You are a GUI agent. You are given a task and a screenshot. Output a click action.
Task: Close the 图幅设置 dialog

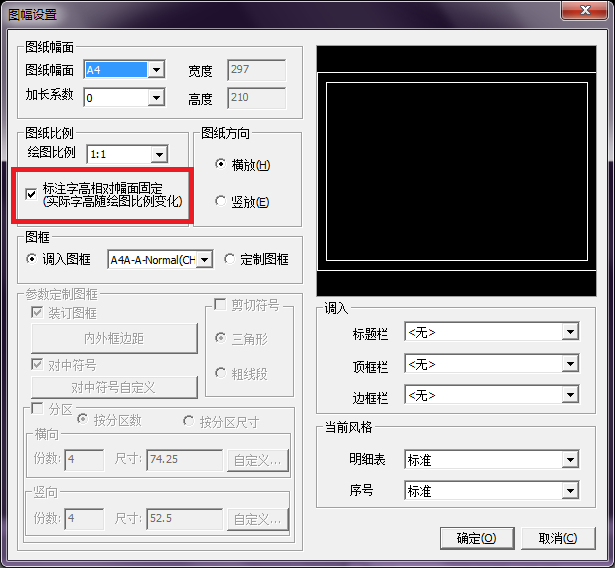(585, 10)
